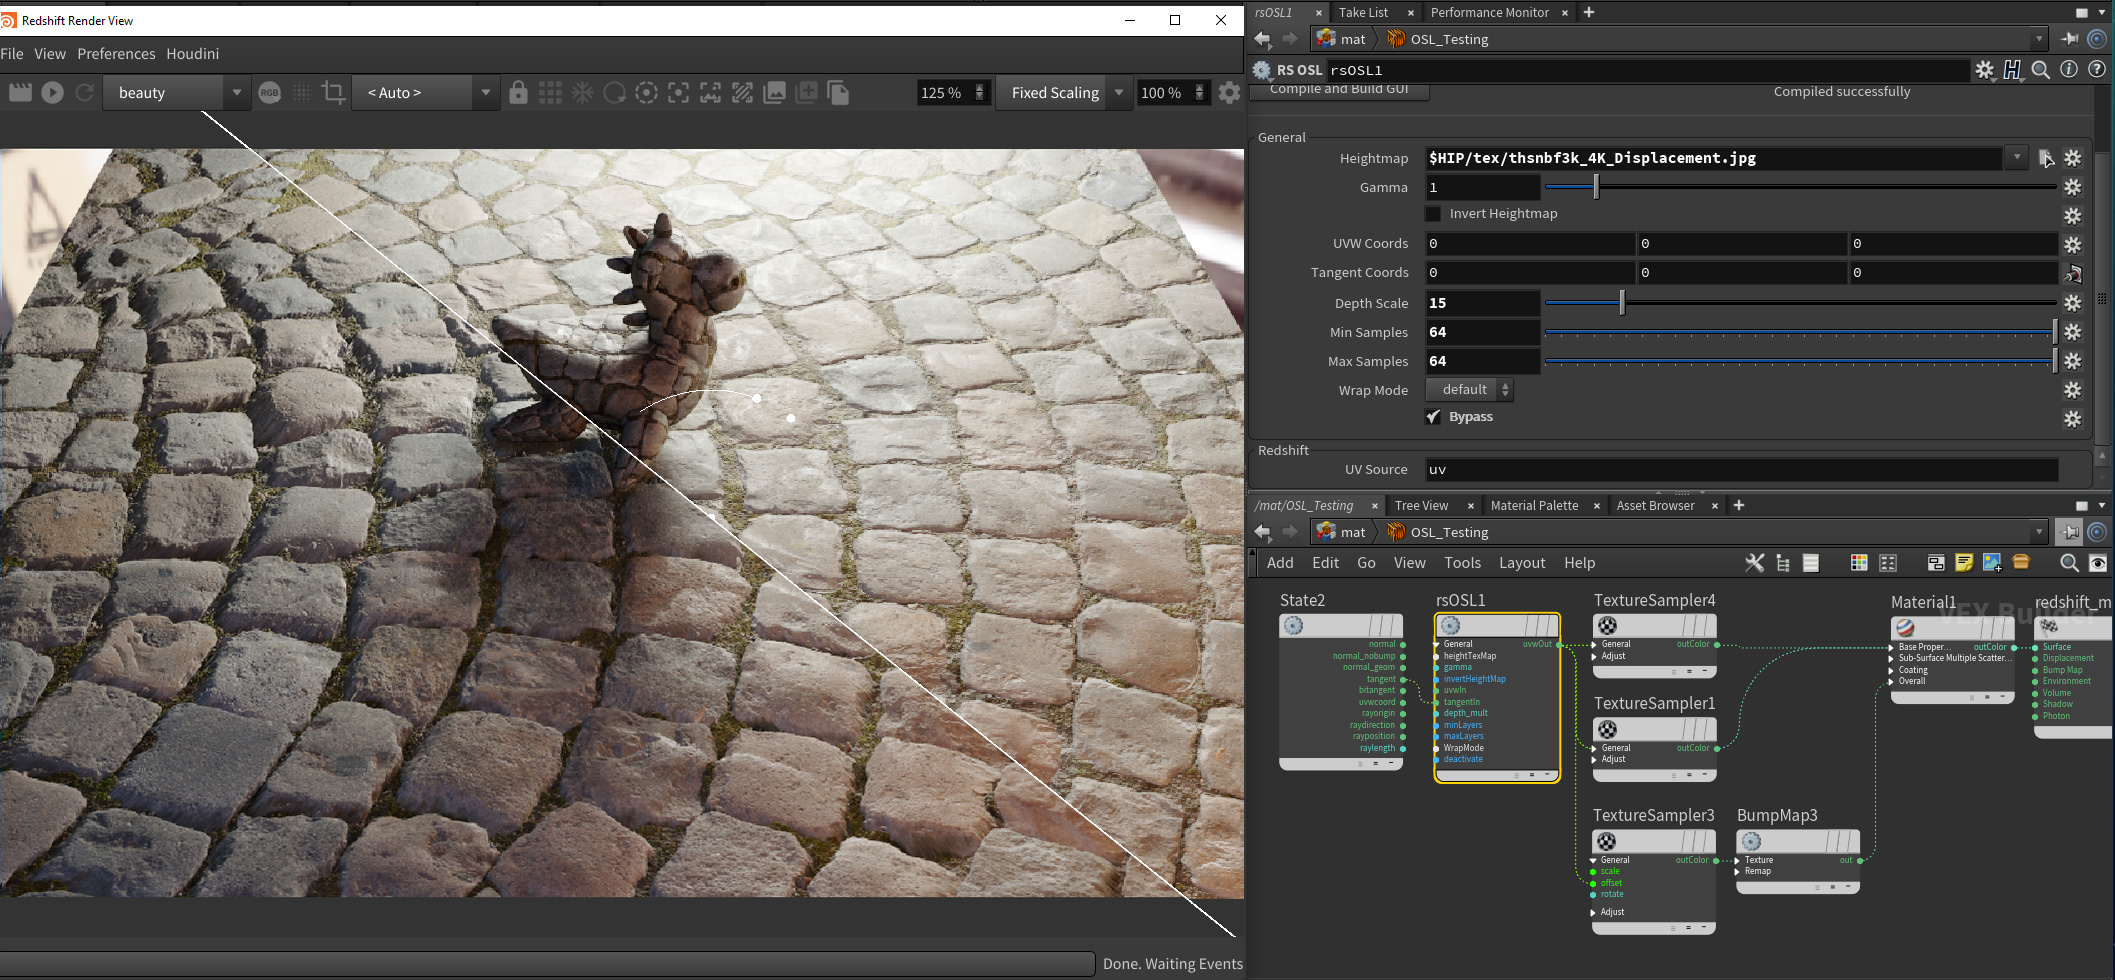Toggle the lock icon in render toolbar
Viewport: 2115px width, 980px height.
click(x=518, y=92)
